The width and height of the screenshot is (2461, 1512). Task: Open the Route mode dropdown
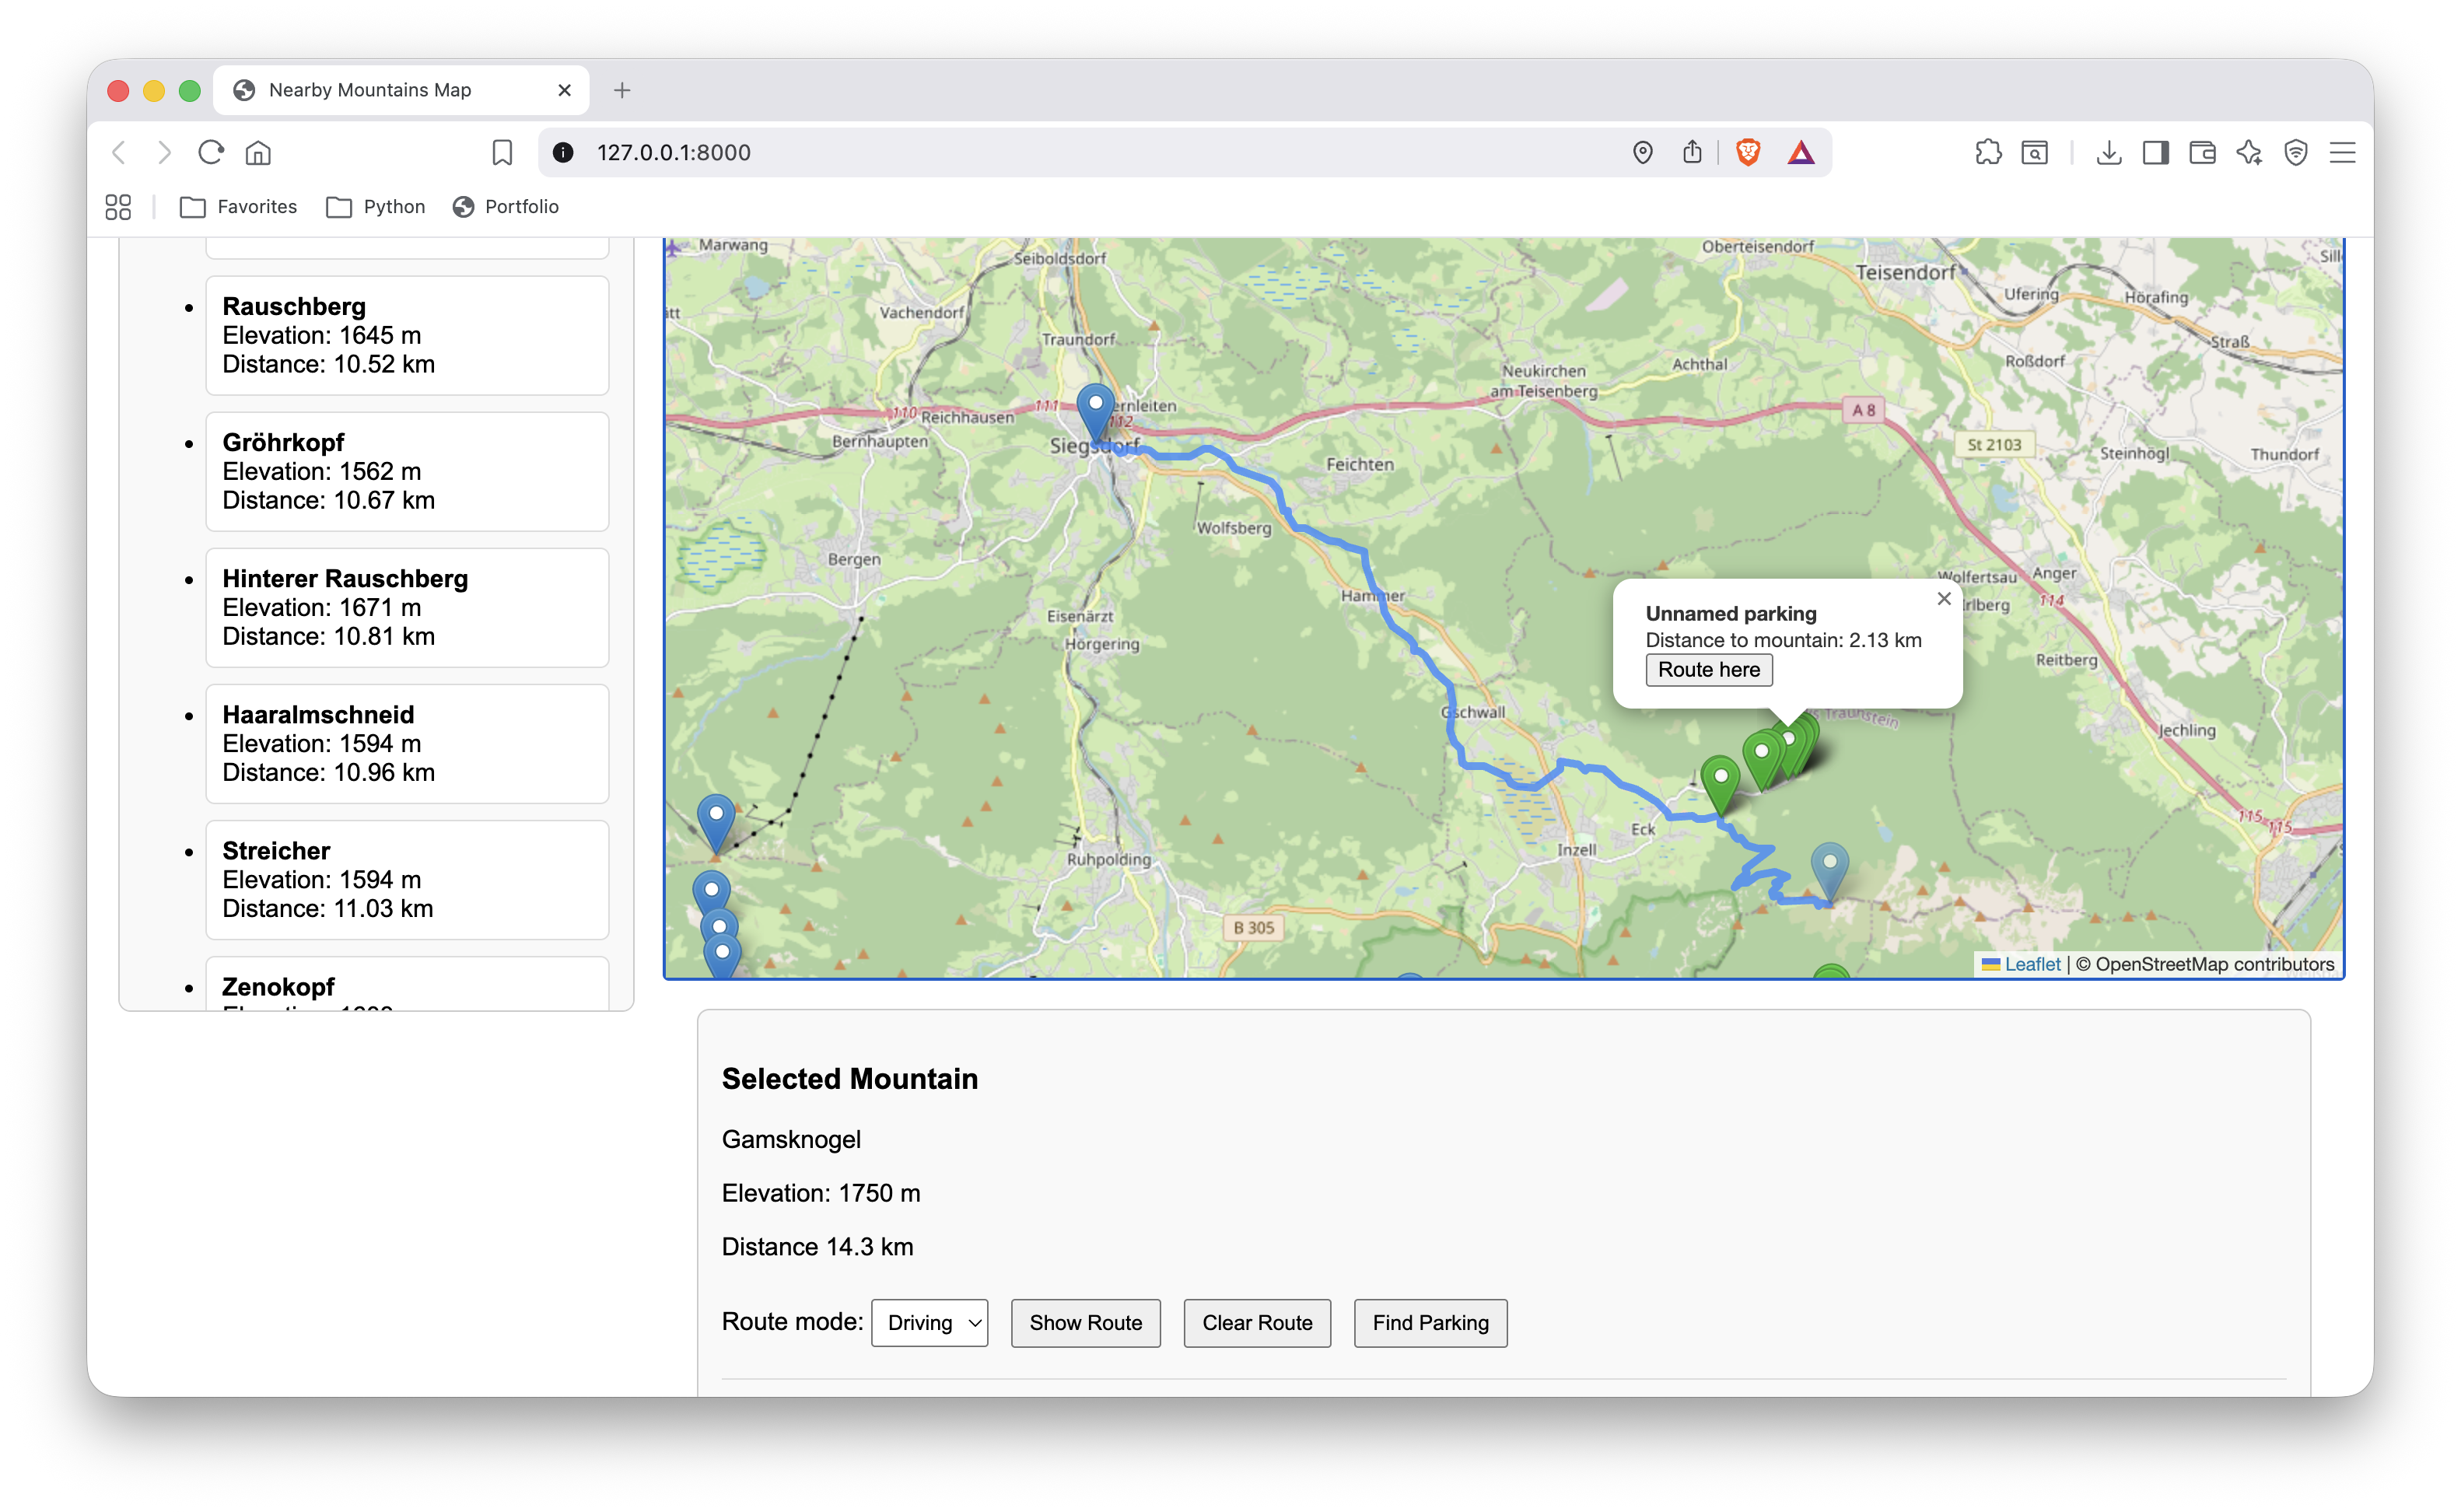pos(929,1322)
